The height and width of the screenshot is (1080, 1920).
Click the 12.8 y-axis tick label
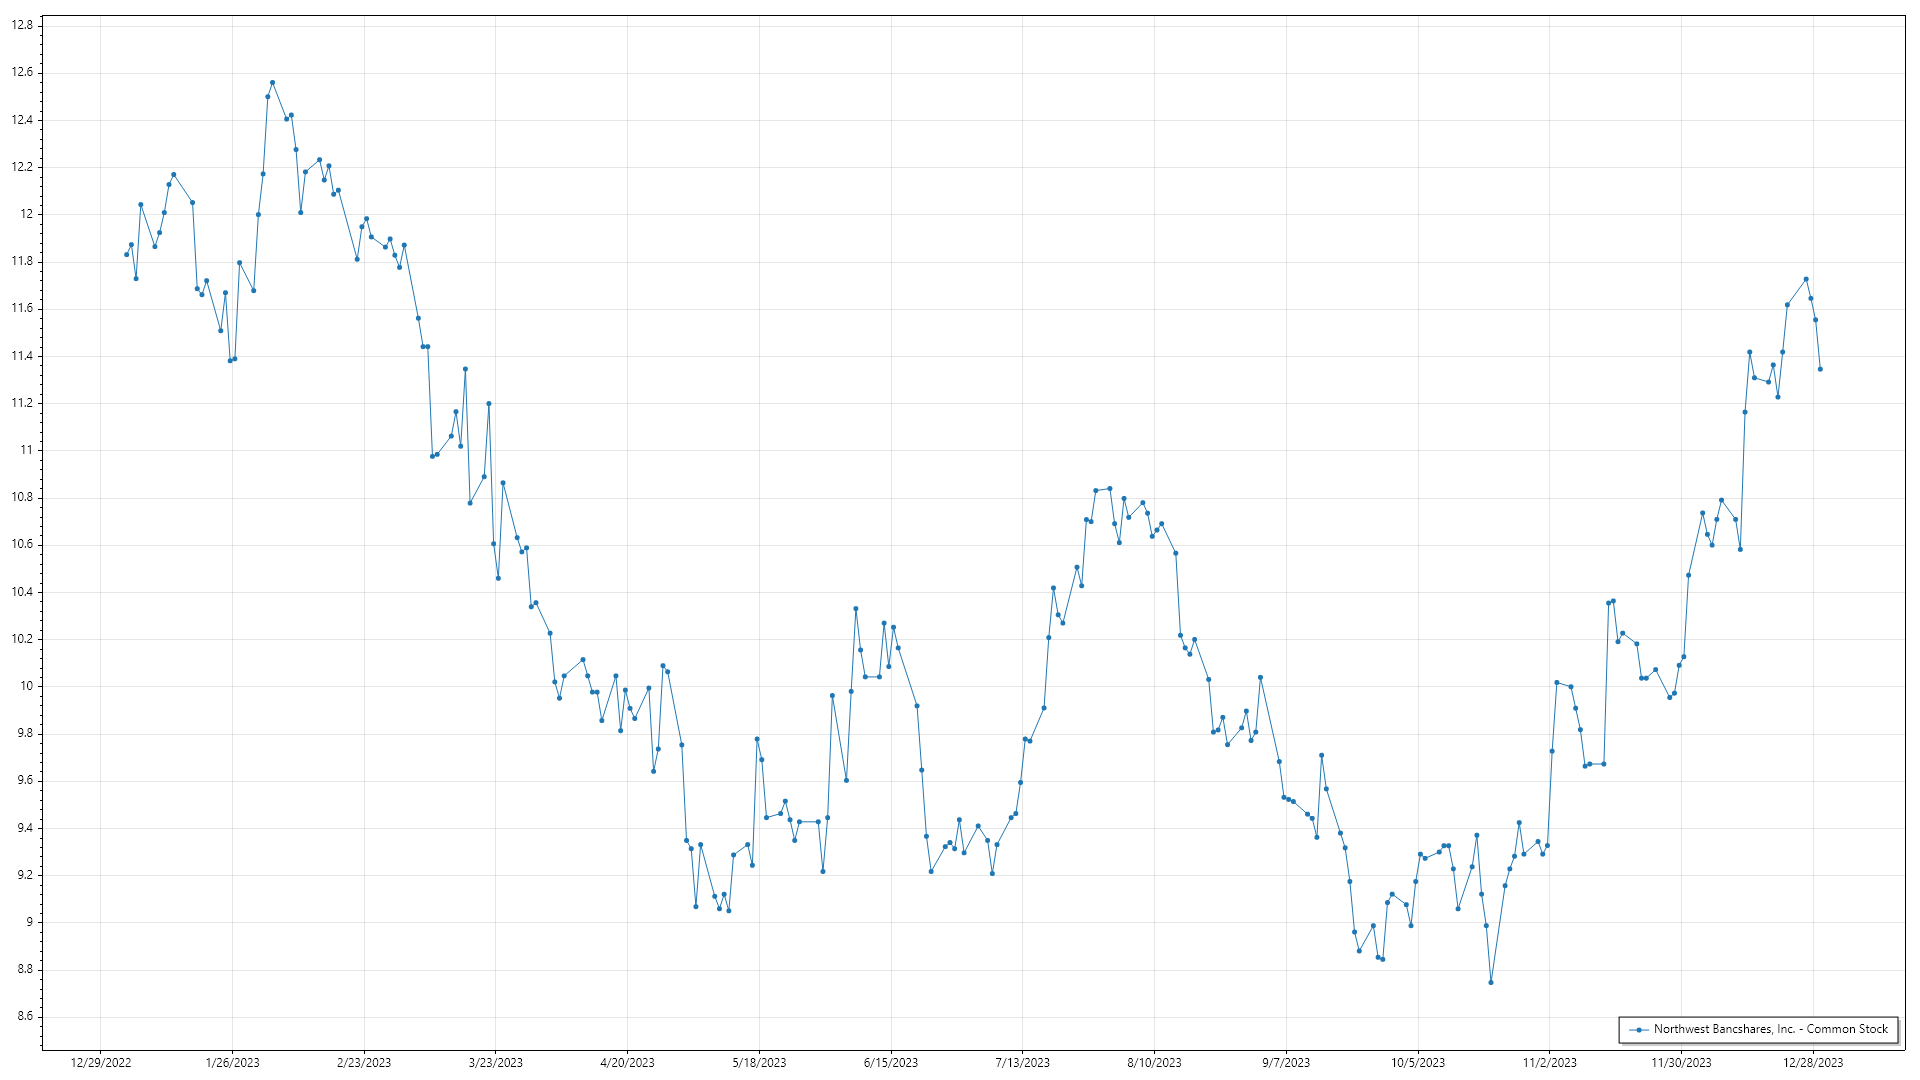[22, 25]
